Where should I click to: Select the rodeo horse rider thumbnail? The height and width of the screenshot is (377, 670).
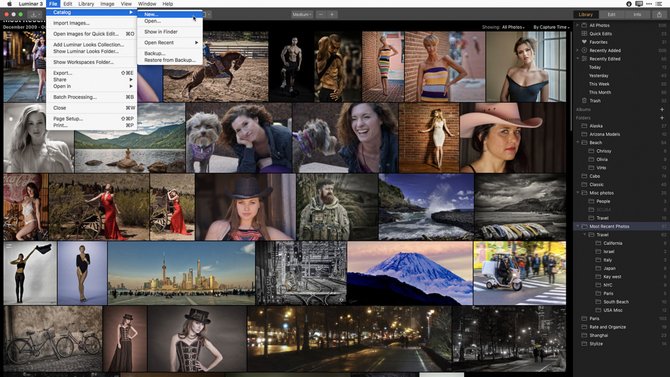click(216, 67)
